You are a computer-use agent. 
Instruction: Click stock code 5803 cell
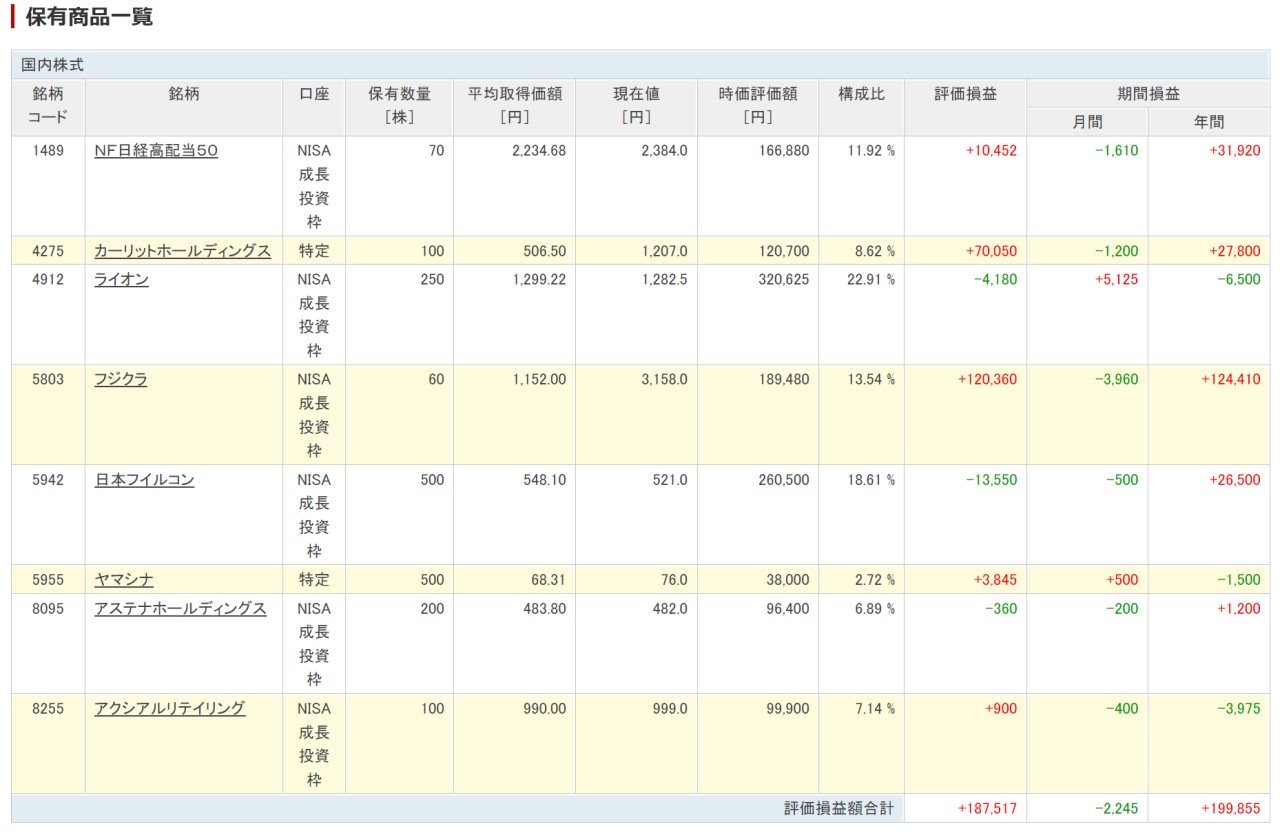tap(48, 380)
